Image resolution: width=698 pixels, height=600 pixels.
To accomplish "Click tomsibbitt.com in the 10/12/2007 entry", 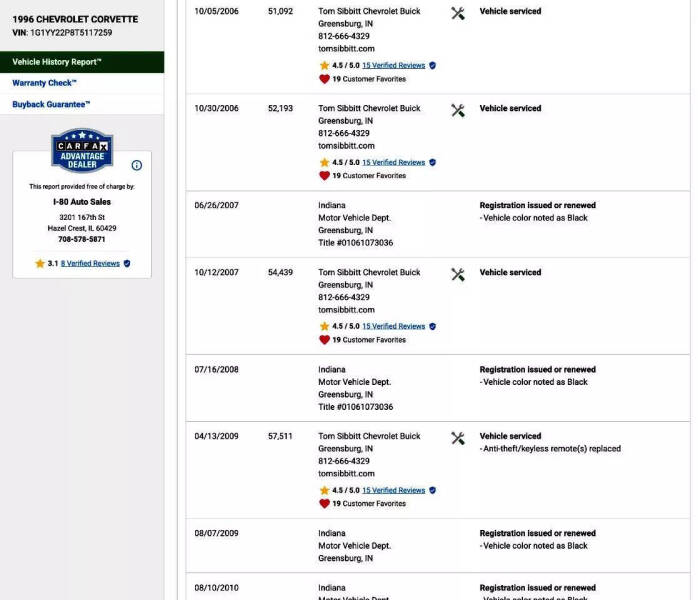I will (x=346, y=310).
